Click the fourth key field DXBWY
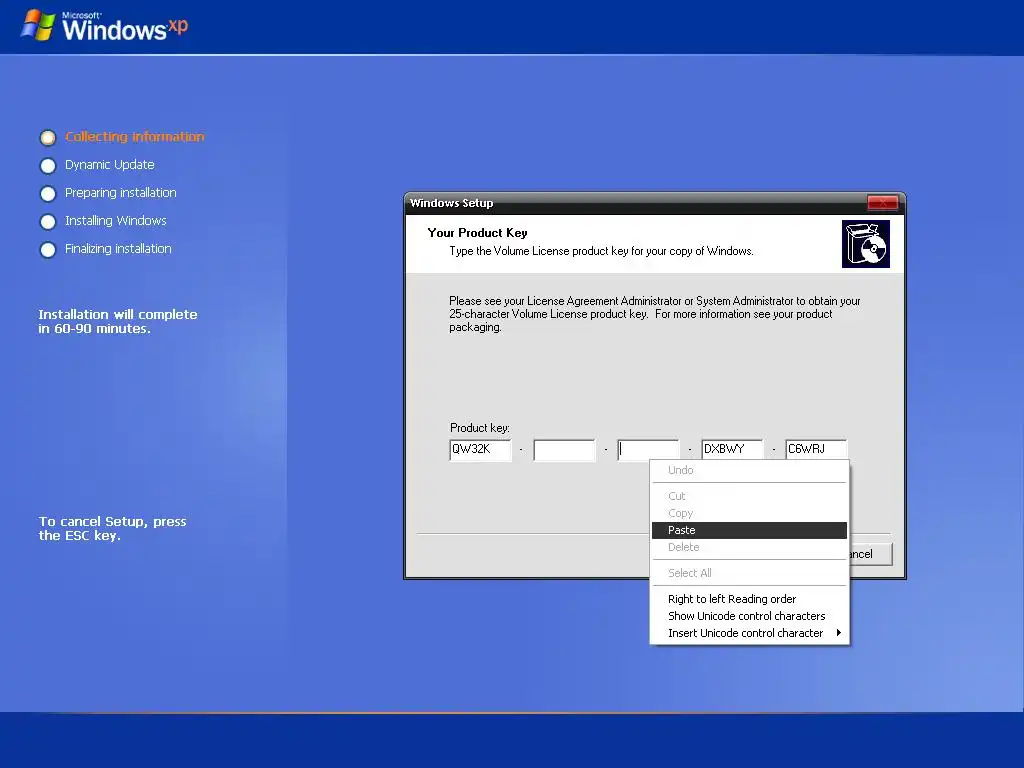 coord(732,449)
